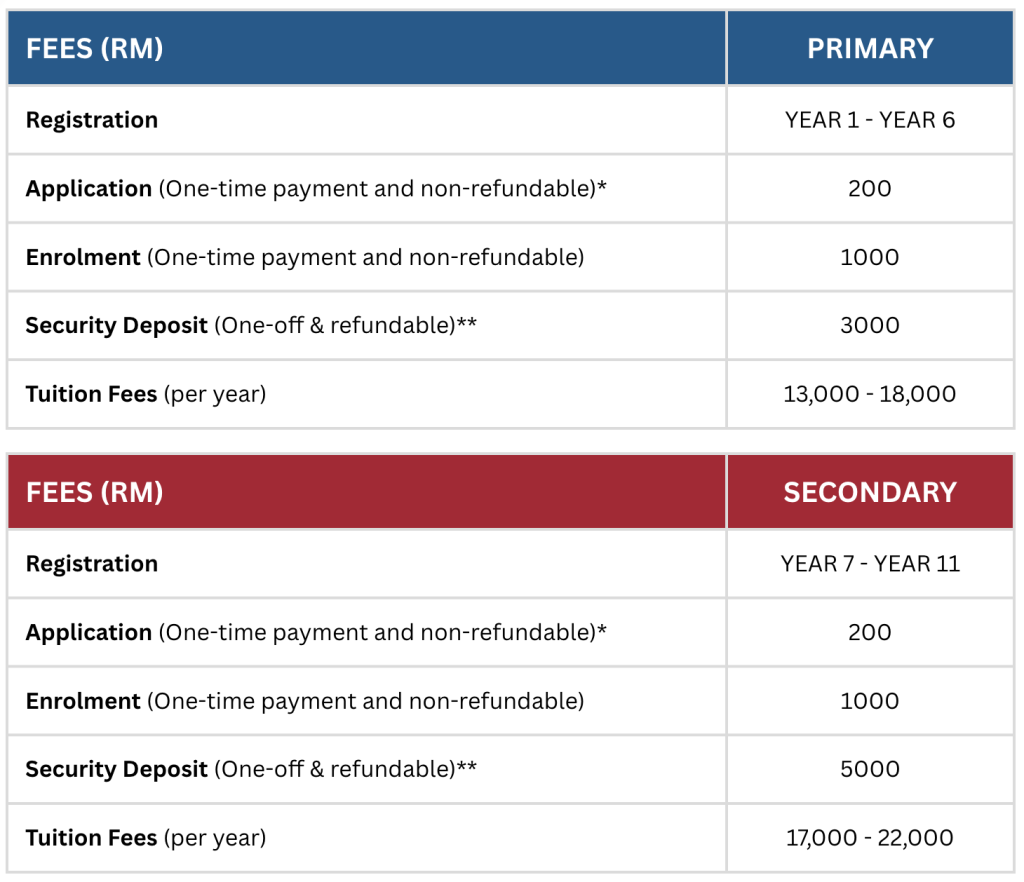Click the Primary Application fee value 200
1024x882 pixels.
(x=870, y=188)
